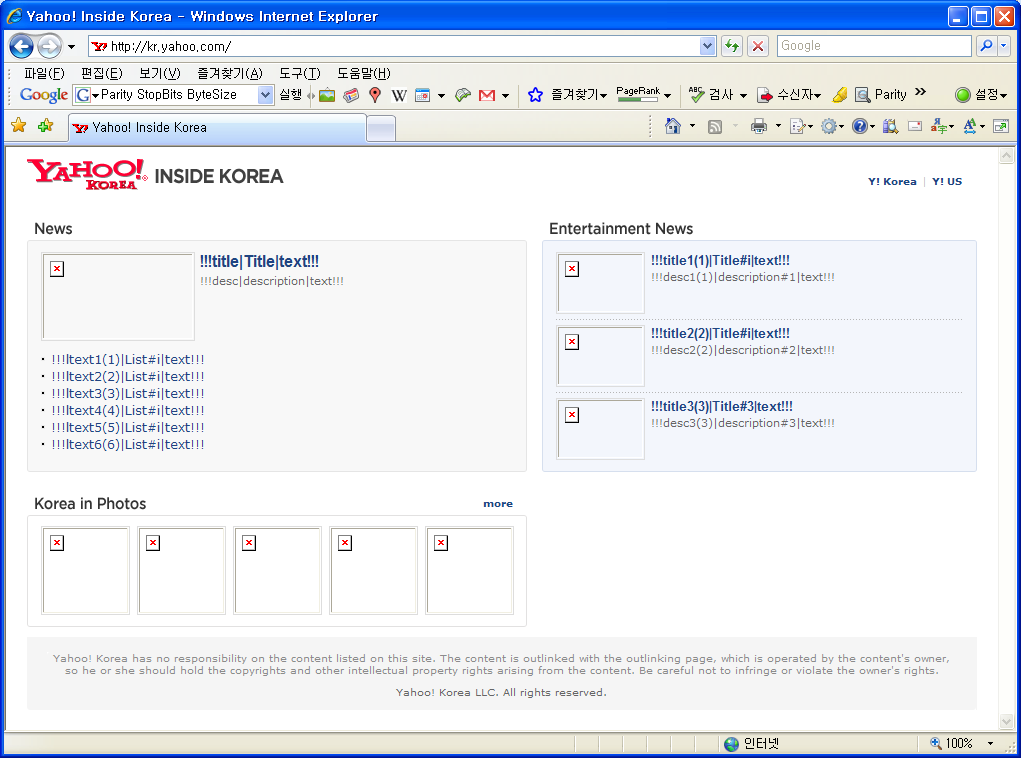Viewport: 1021px width, 758px height.
Task: Click the Print icon in command bar
Action: pyautogui.click(x=759, y=126)
